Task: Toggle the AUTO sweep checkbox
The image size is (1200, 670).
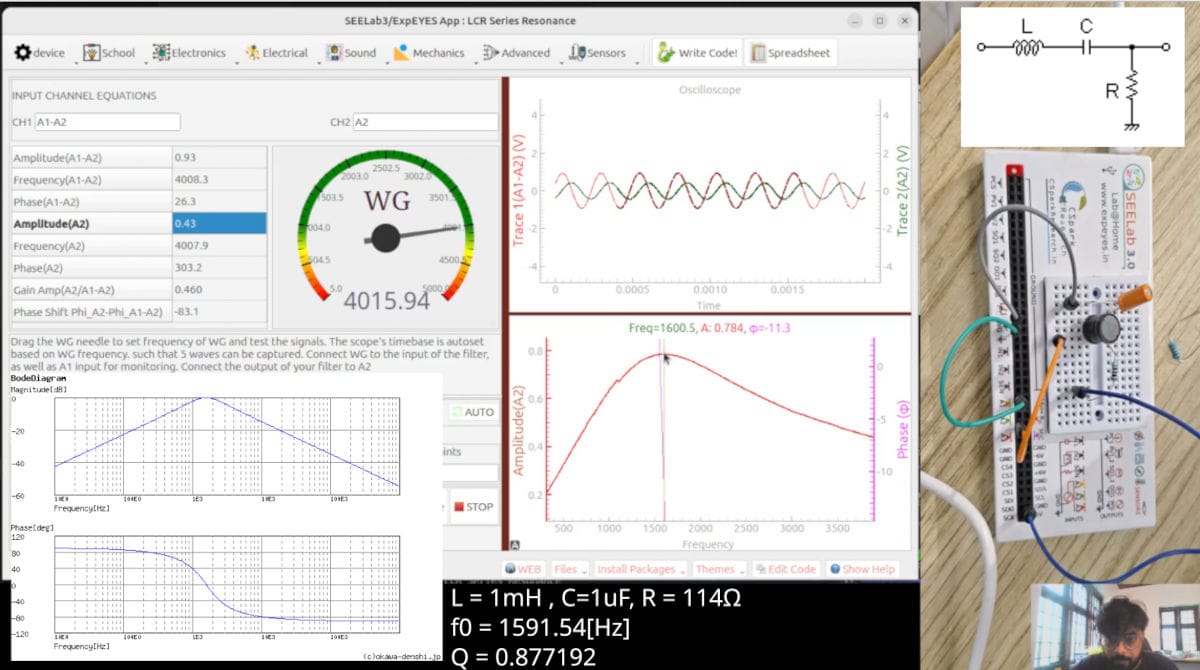Action: pyautogui.click(x=471, y=412)
